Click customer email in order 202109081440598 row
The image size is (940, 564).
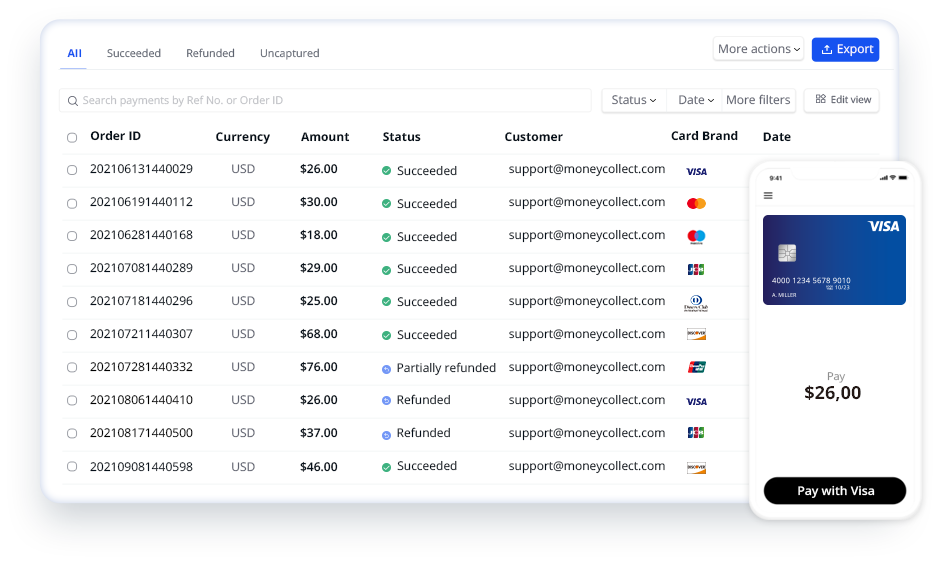[587, 466]
